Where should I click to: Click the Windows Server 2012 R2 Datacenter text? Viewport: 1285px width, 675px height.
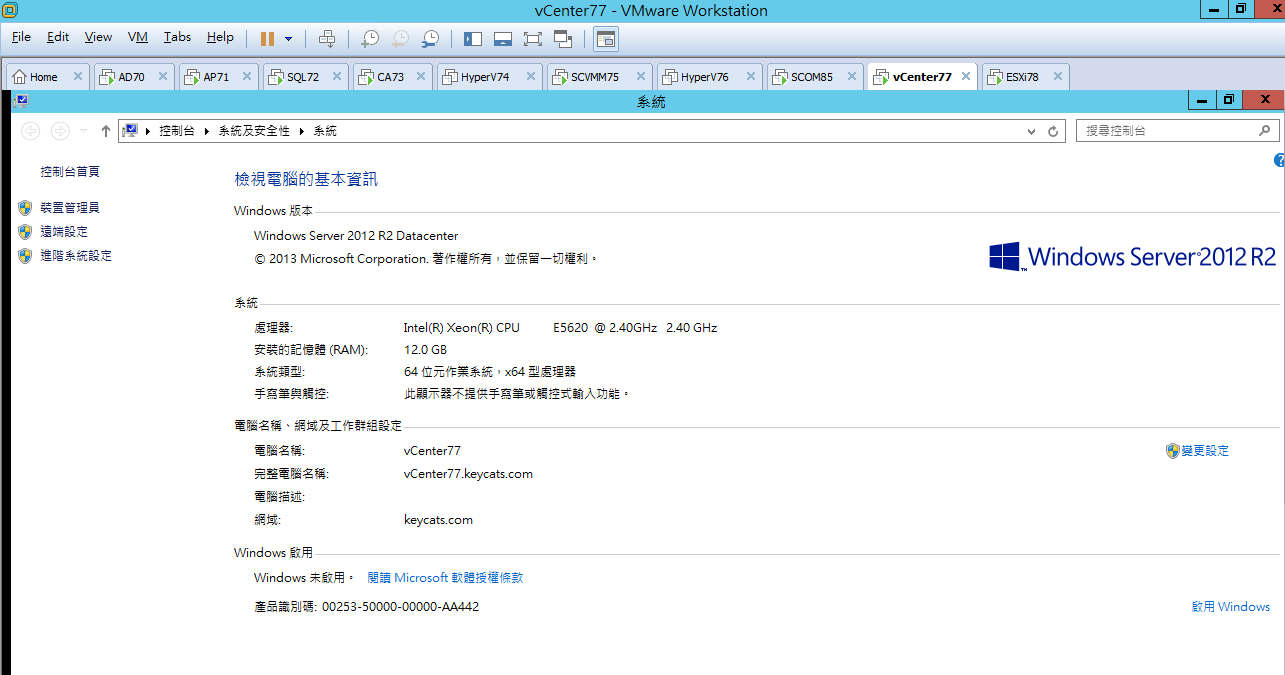click(356, 236)
